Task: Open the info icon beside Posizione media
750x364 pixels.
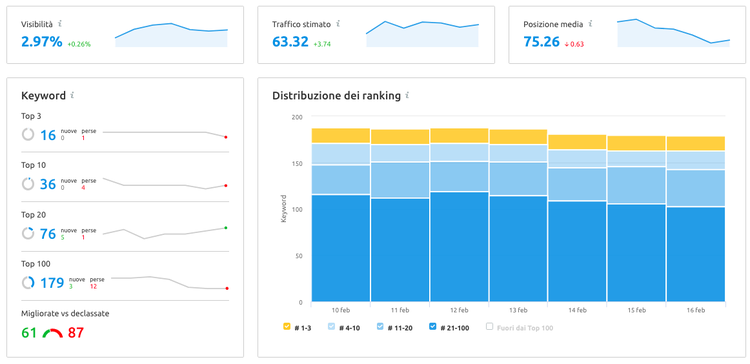Action: pos(590,23)
